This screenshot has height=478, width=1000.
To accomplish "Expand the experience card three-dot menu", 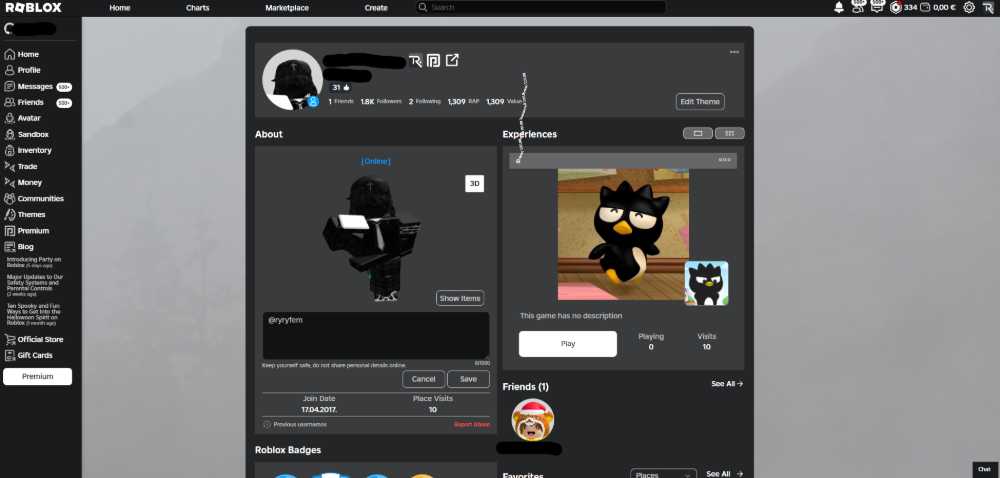I will tap(724, 160).
